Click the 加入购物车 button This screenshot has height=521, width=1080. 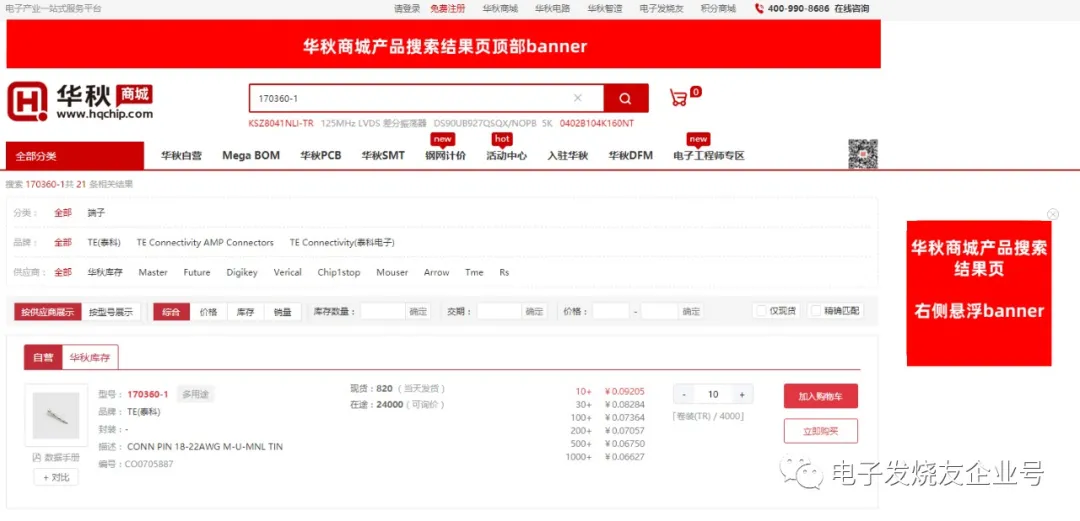(x=820, y=396)
